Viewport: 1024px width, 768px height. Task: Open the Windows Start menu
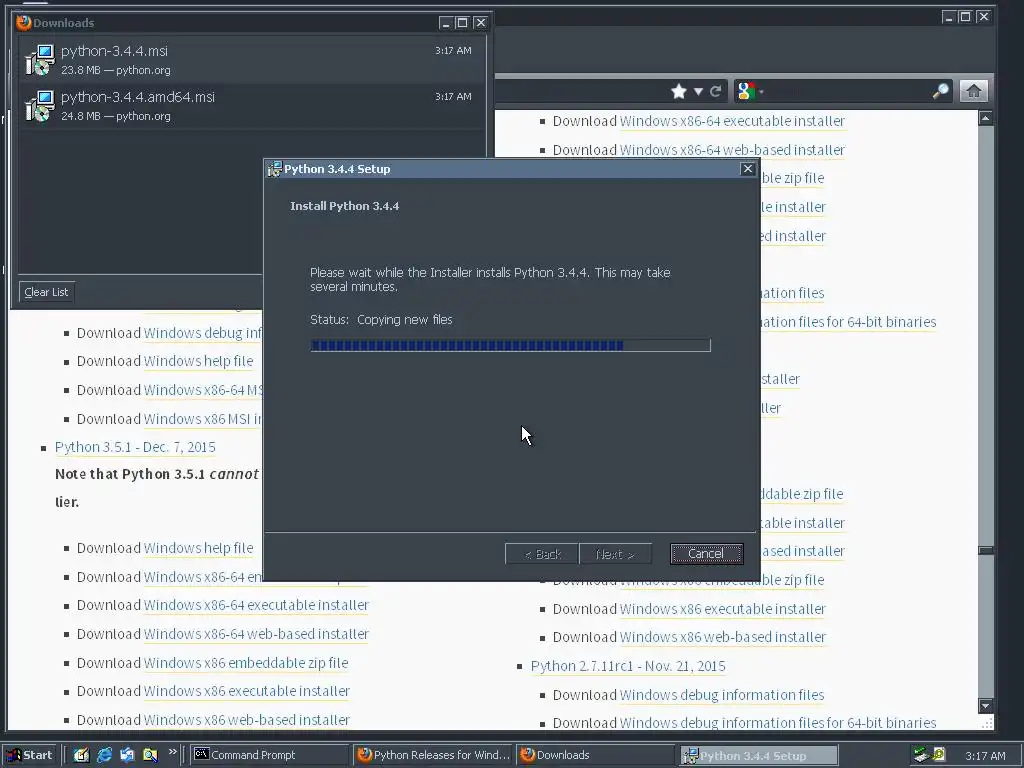tap(30, 755)
